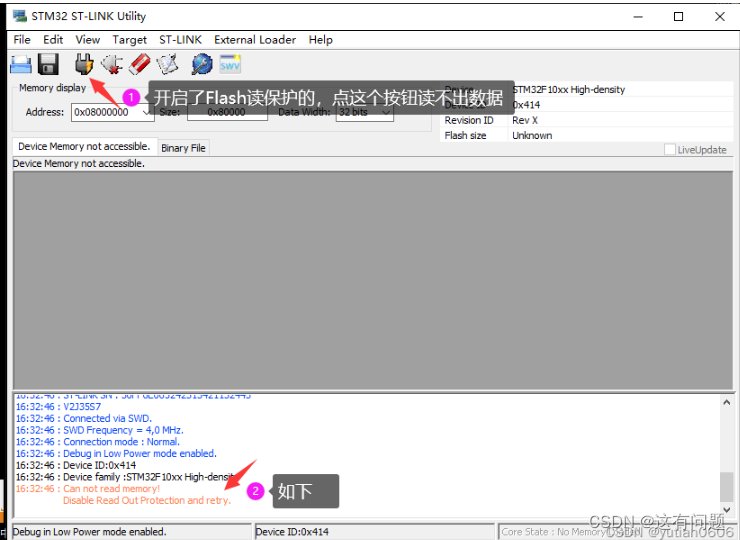The image size is (740, 540).
Task: Click the Connect to target plug icon
Action: [x=84, y=64]
